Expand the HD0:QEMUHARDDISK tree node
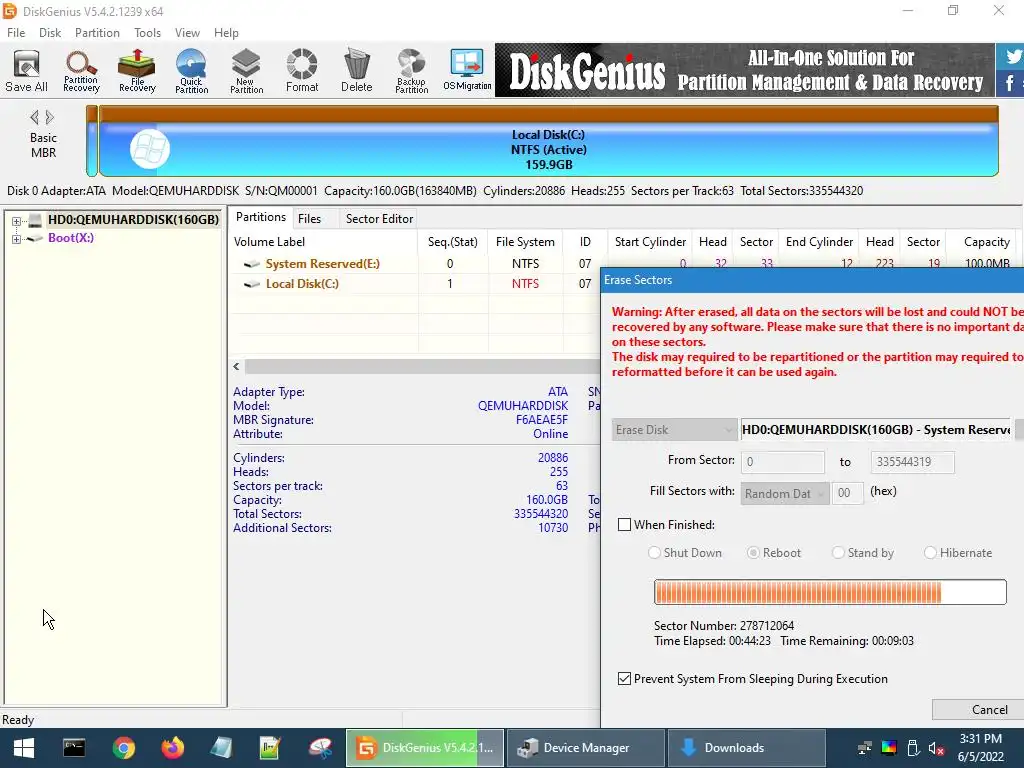 (16, 221)
